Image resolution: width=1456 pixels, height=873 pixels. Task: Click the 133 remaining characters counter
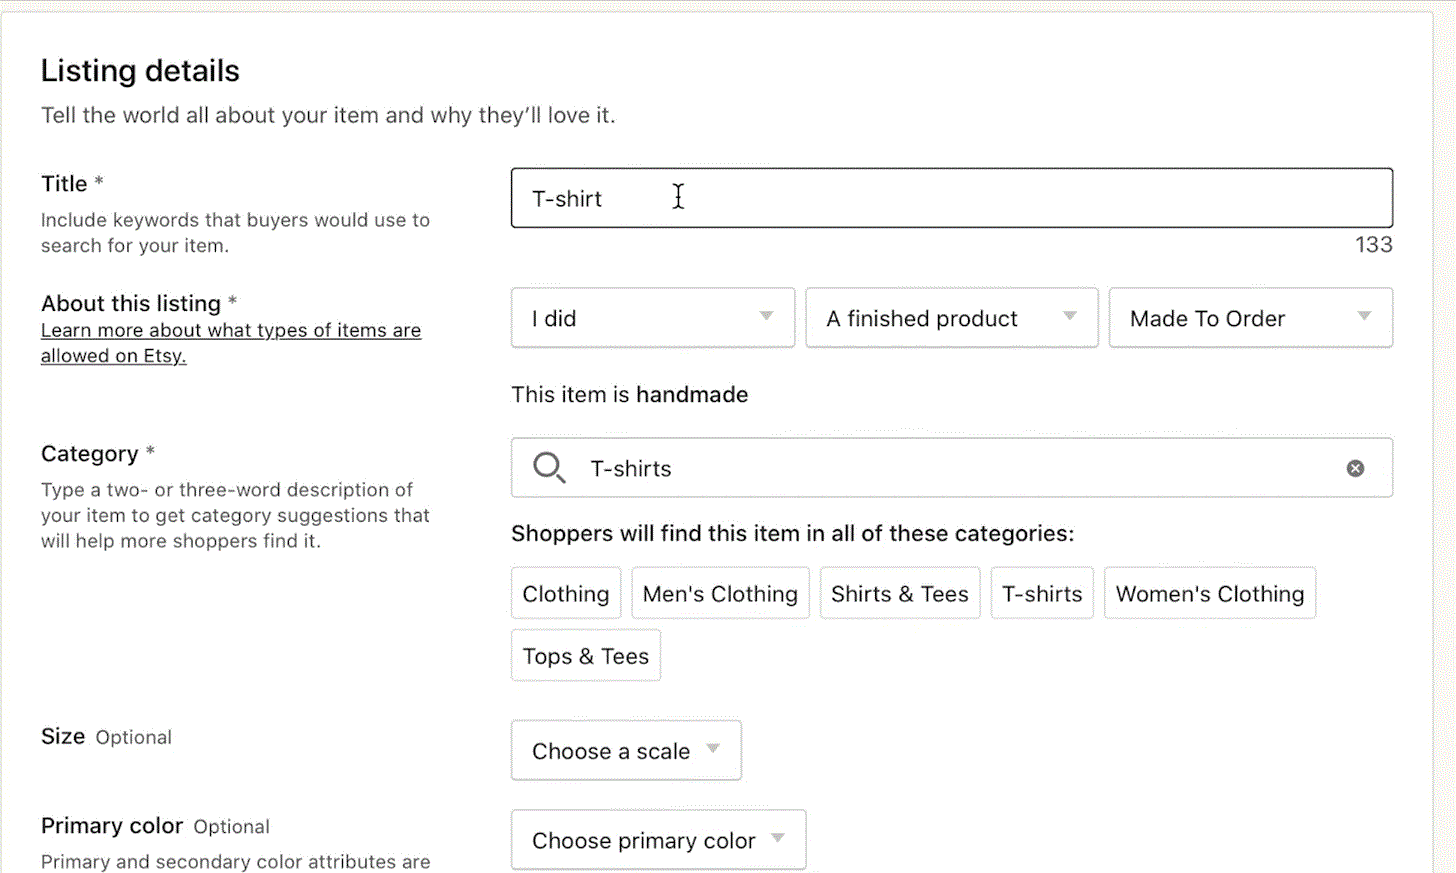[x=1373, y=245]
